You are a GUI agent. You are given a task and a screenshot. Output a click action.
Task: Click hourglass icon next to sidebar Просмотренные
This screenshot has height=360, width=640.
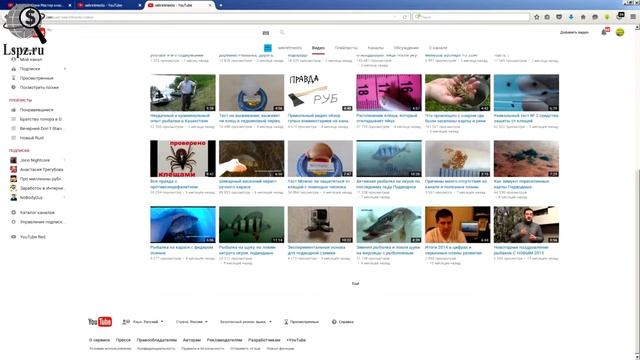point(13,78)
